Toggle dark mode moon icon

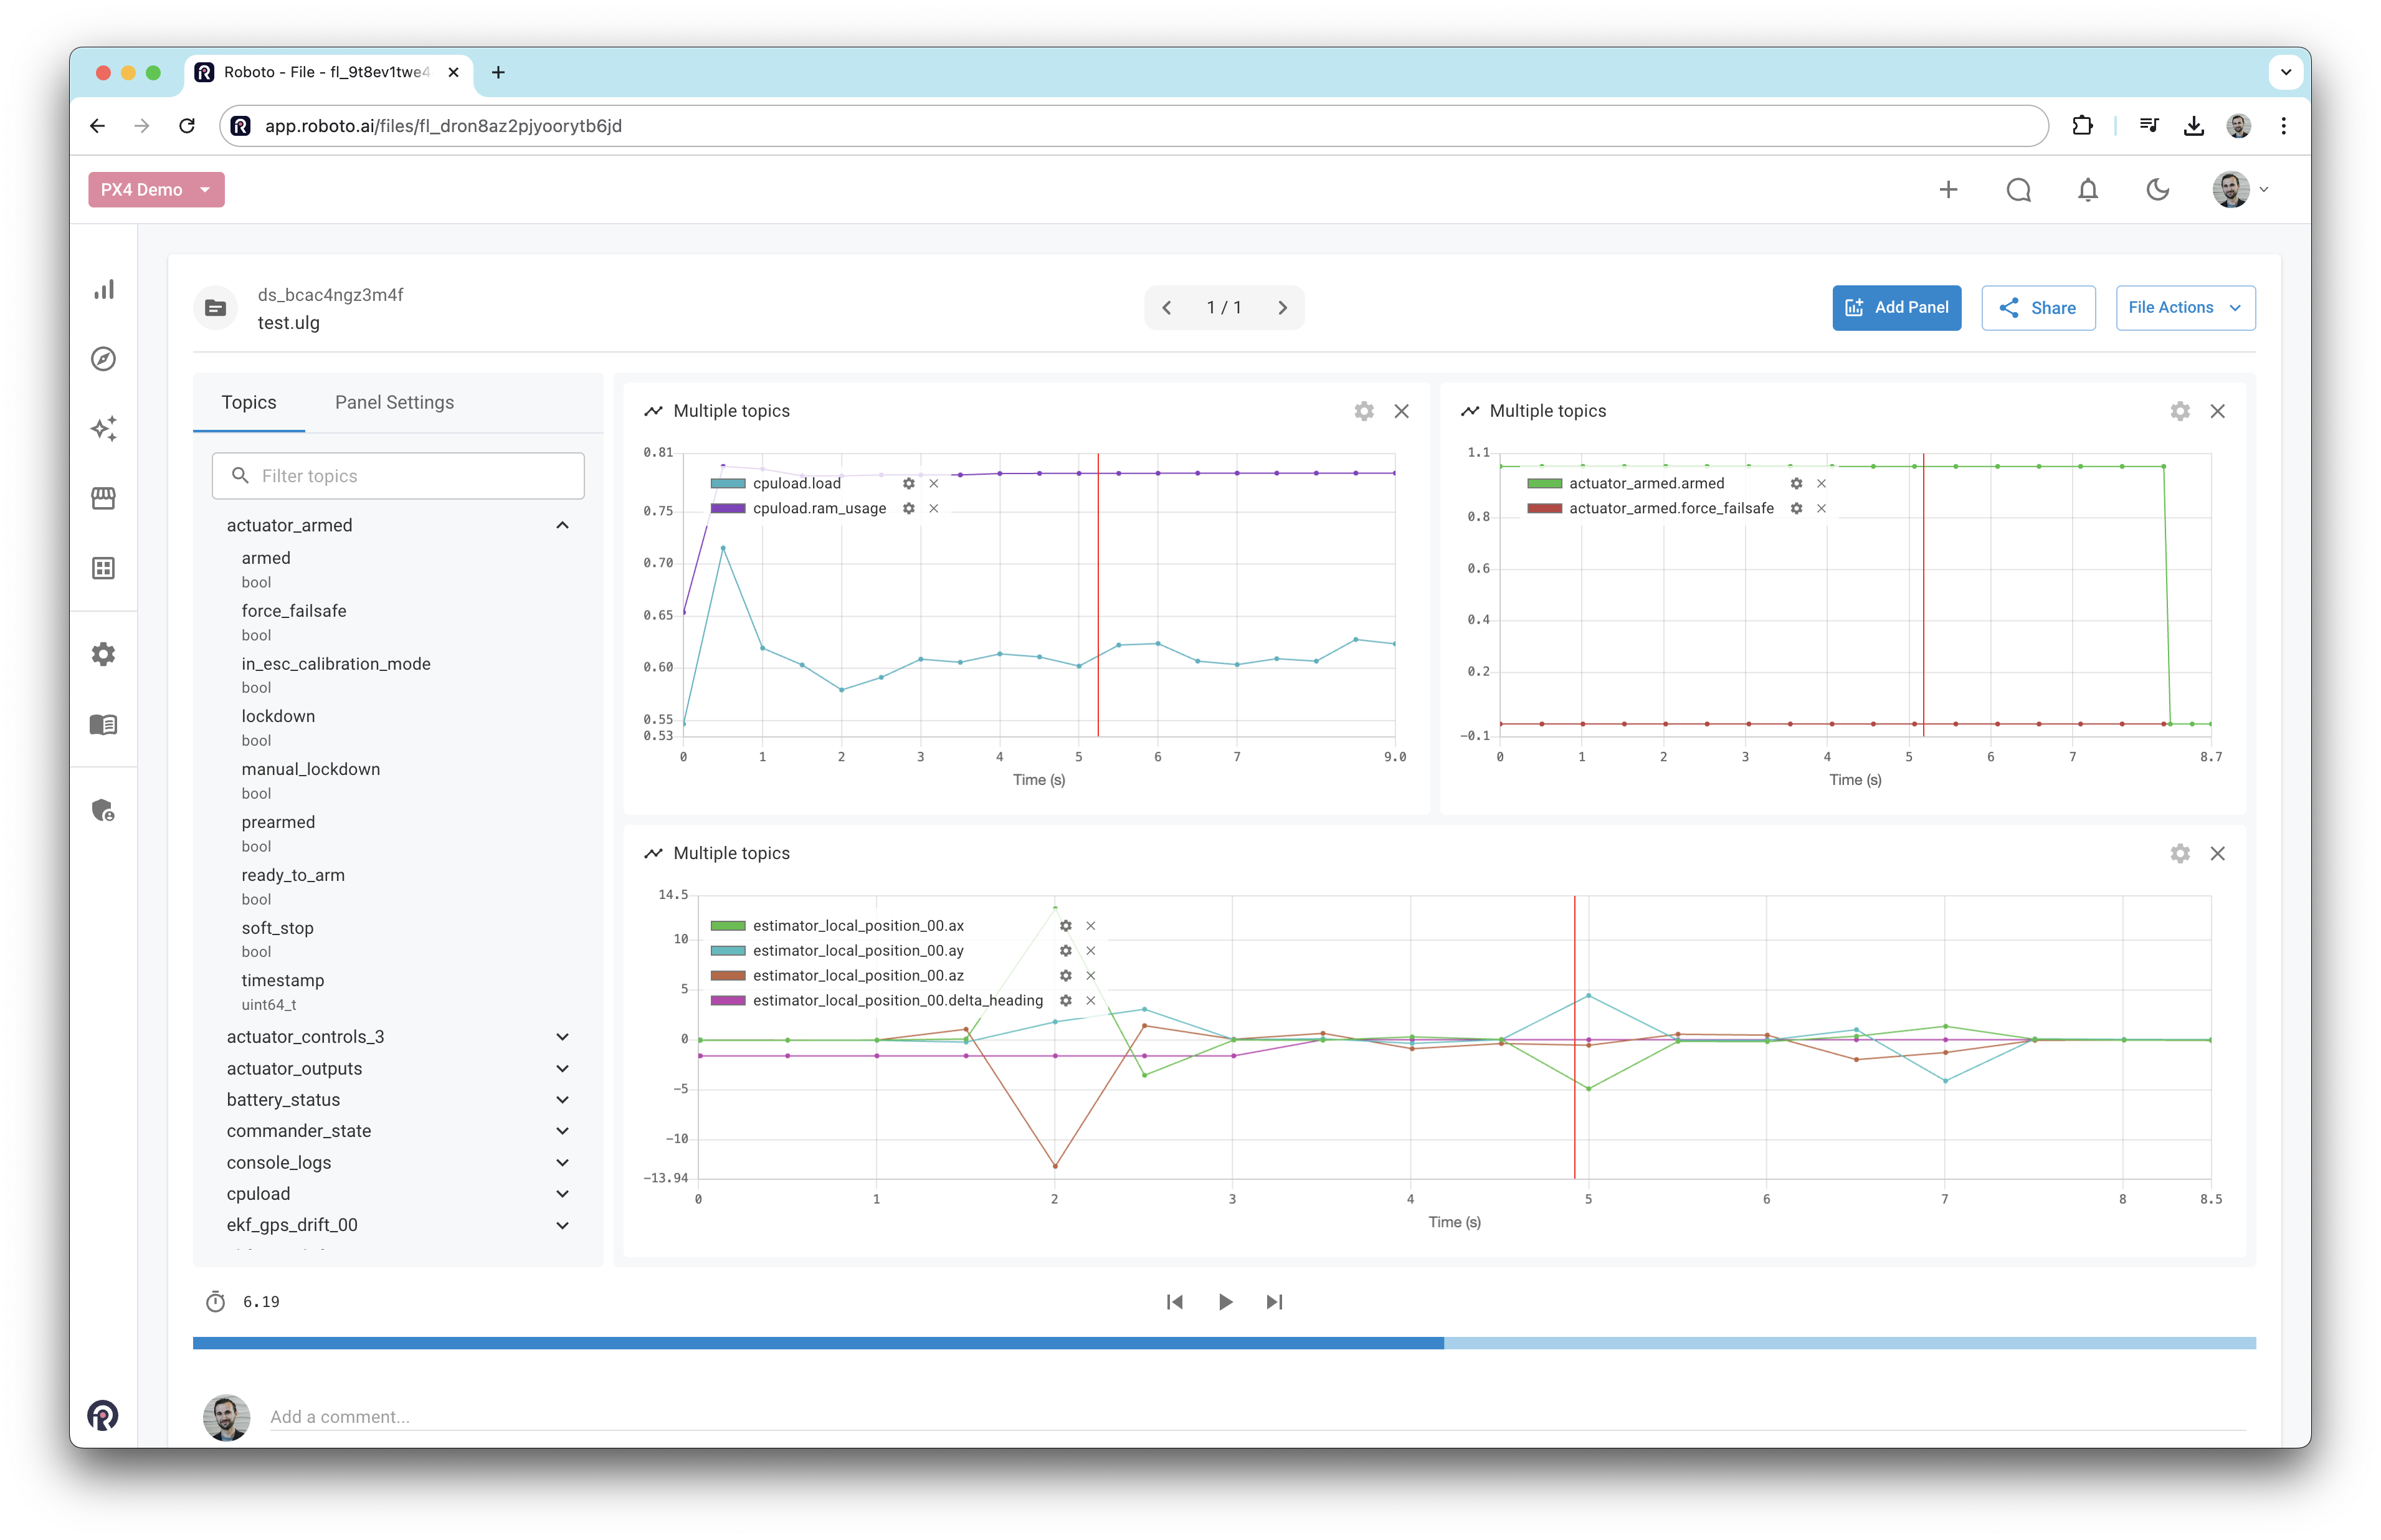(2157, 190)
